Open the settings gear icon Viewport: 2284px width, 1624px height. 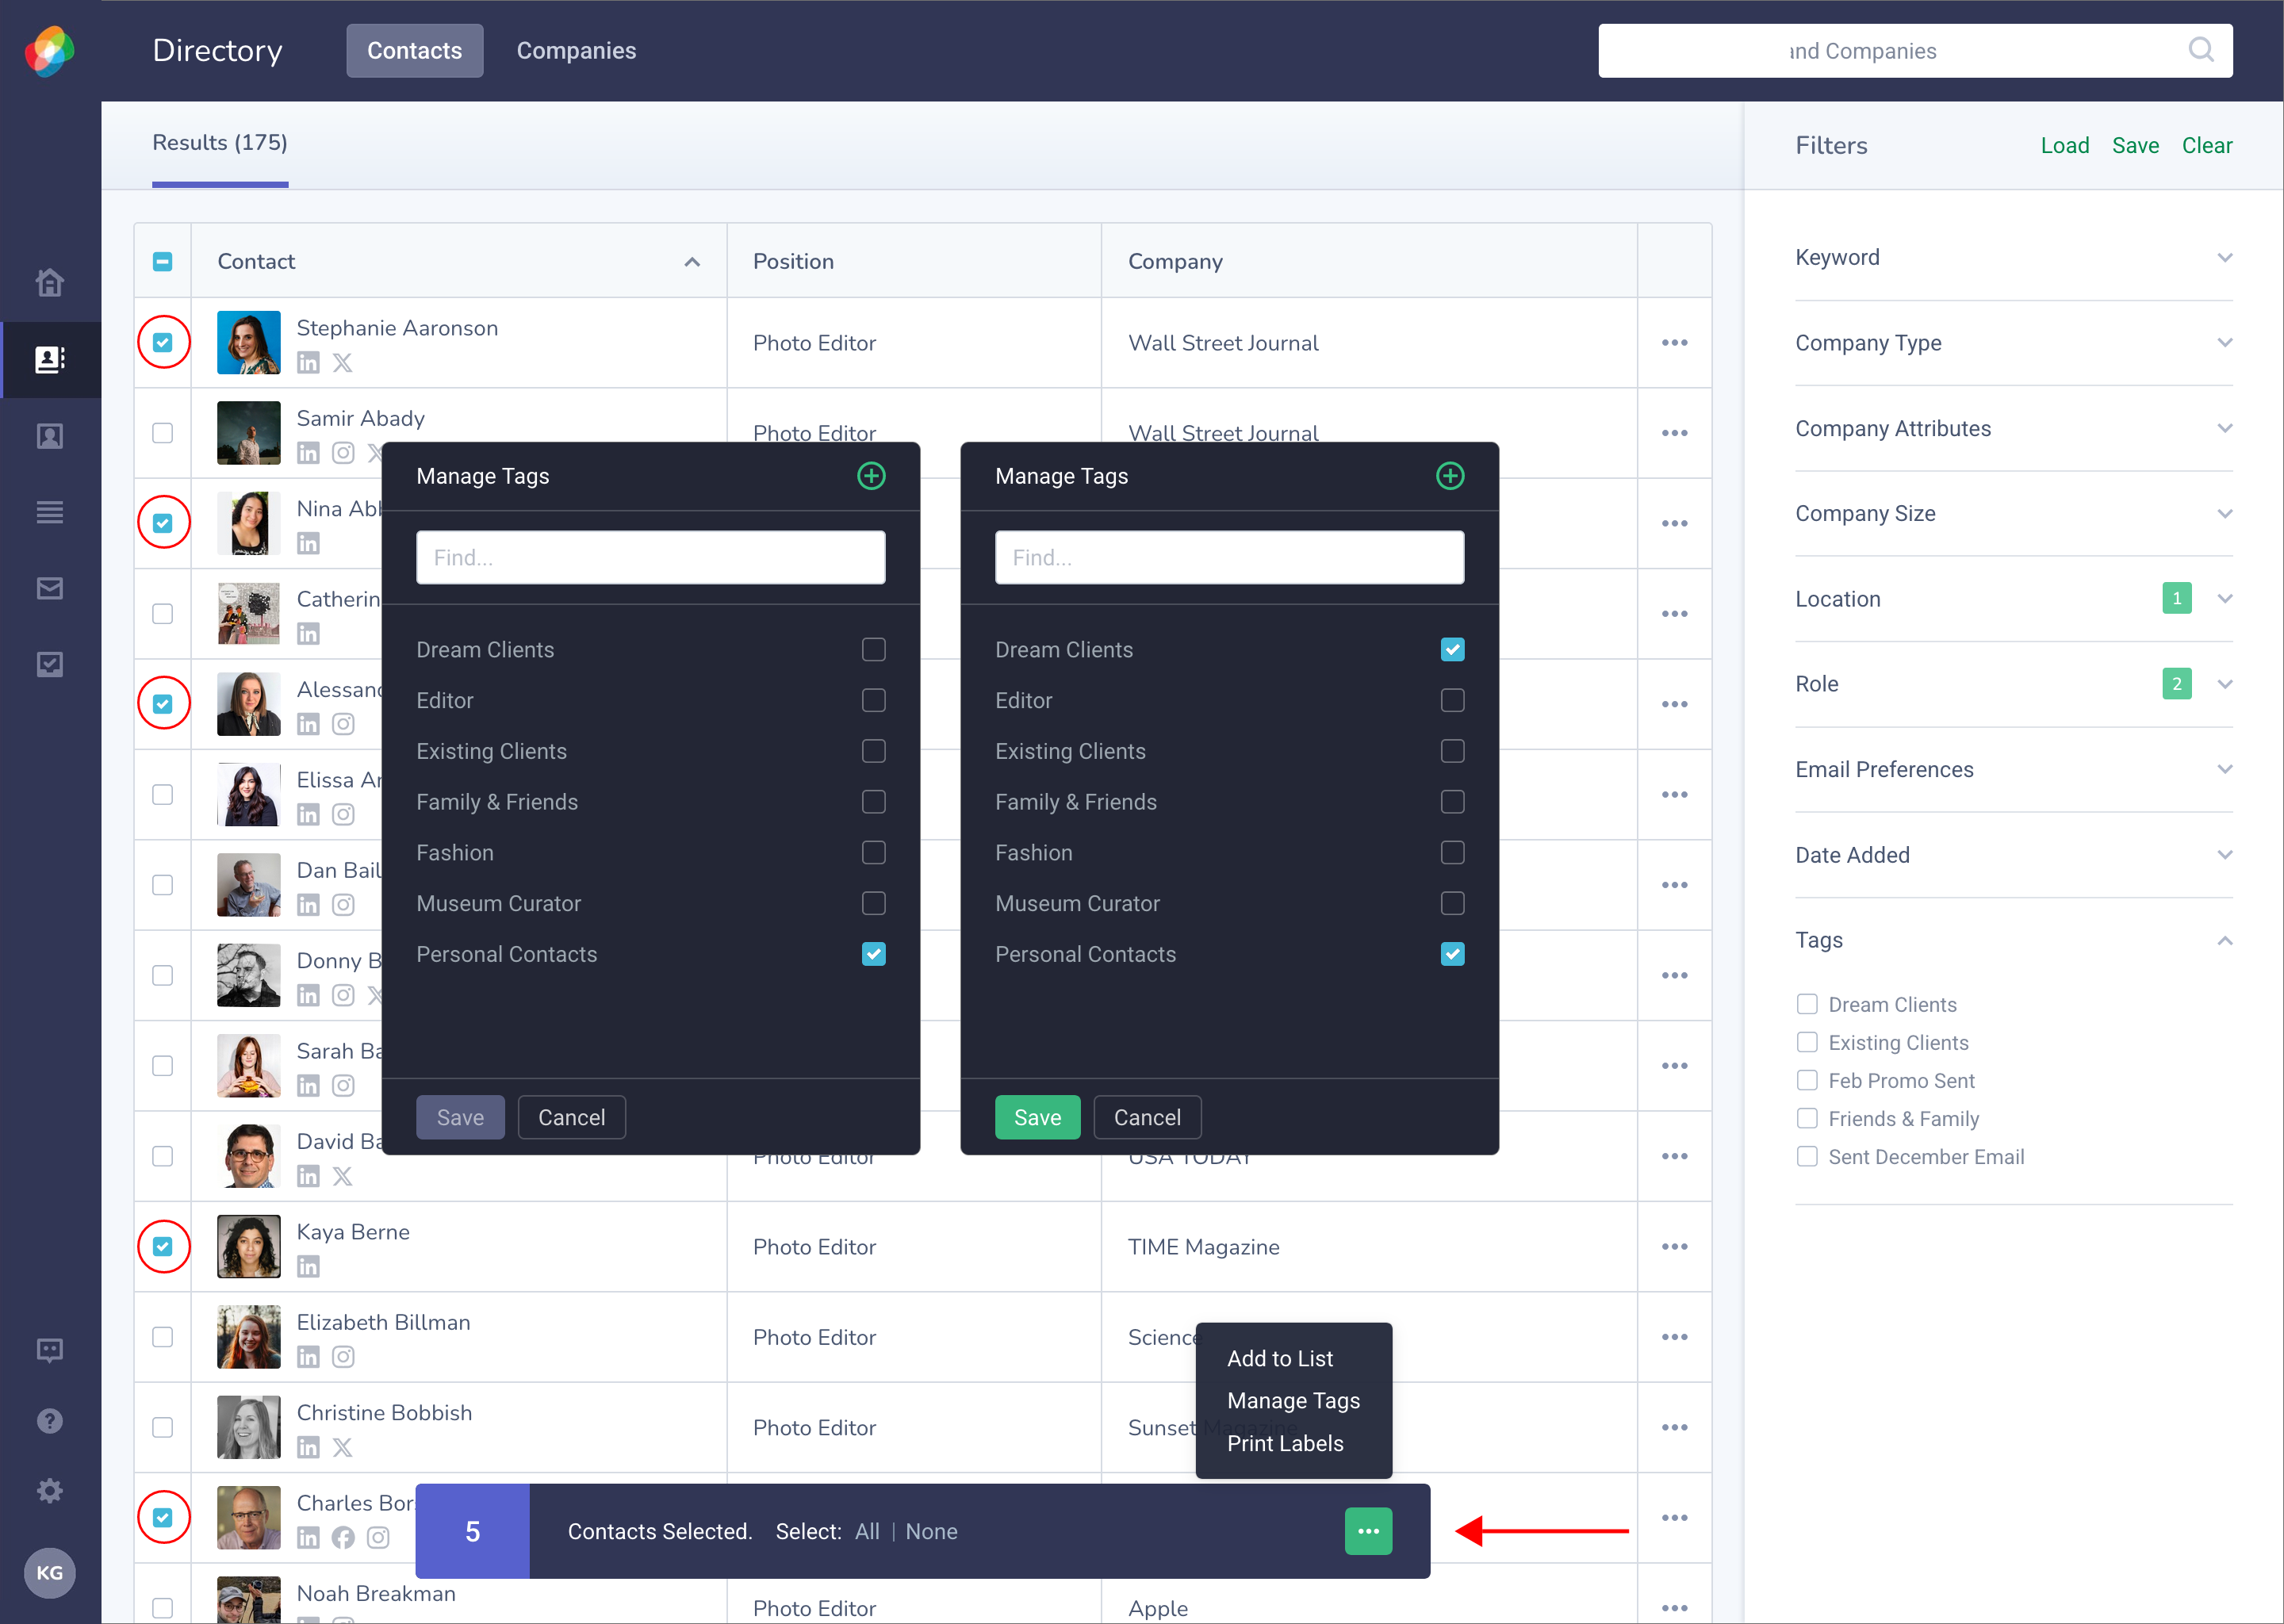click(x=50, y=1491)
